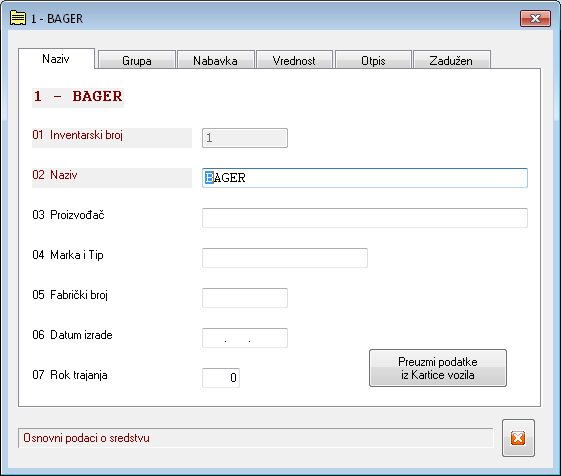Select the Naziv tab

click(56, 58)
